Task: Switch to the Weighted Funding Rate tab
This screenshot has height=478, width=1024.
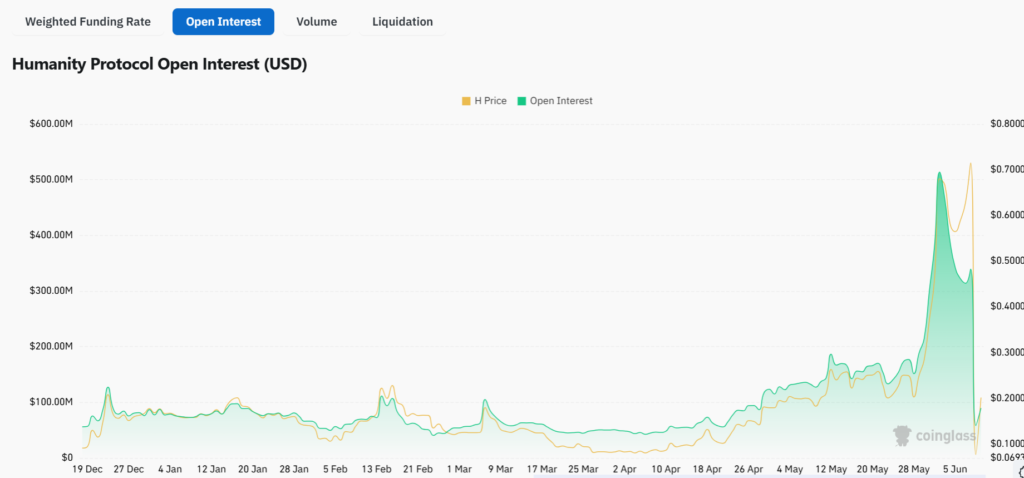Action: [88, 22]
